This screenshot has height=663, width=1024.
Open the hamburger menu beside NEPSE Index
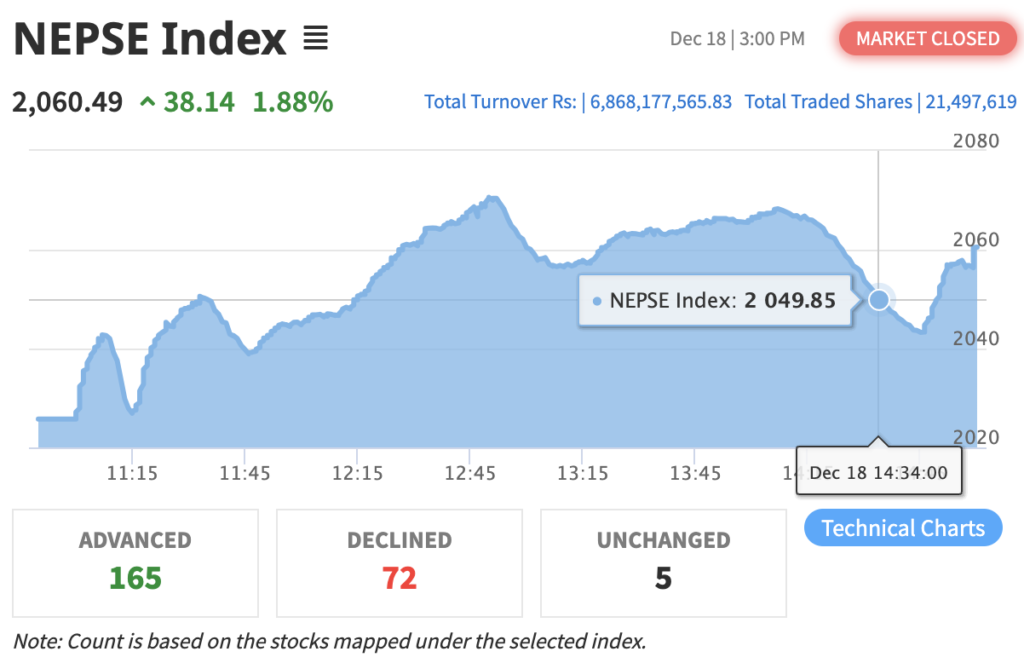tap(316, 39)
